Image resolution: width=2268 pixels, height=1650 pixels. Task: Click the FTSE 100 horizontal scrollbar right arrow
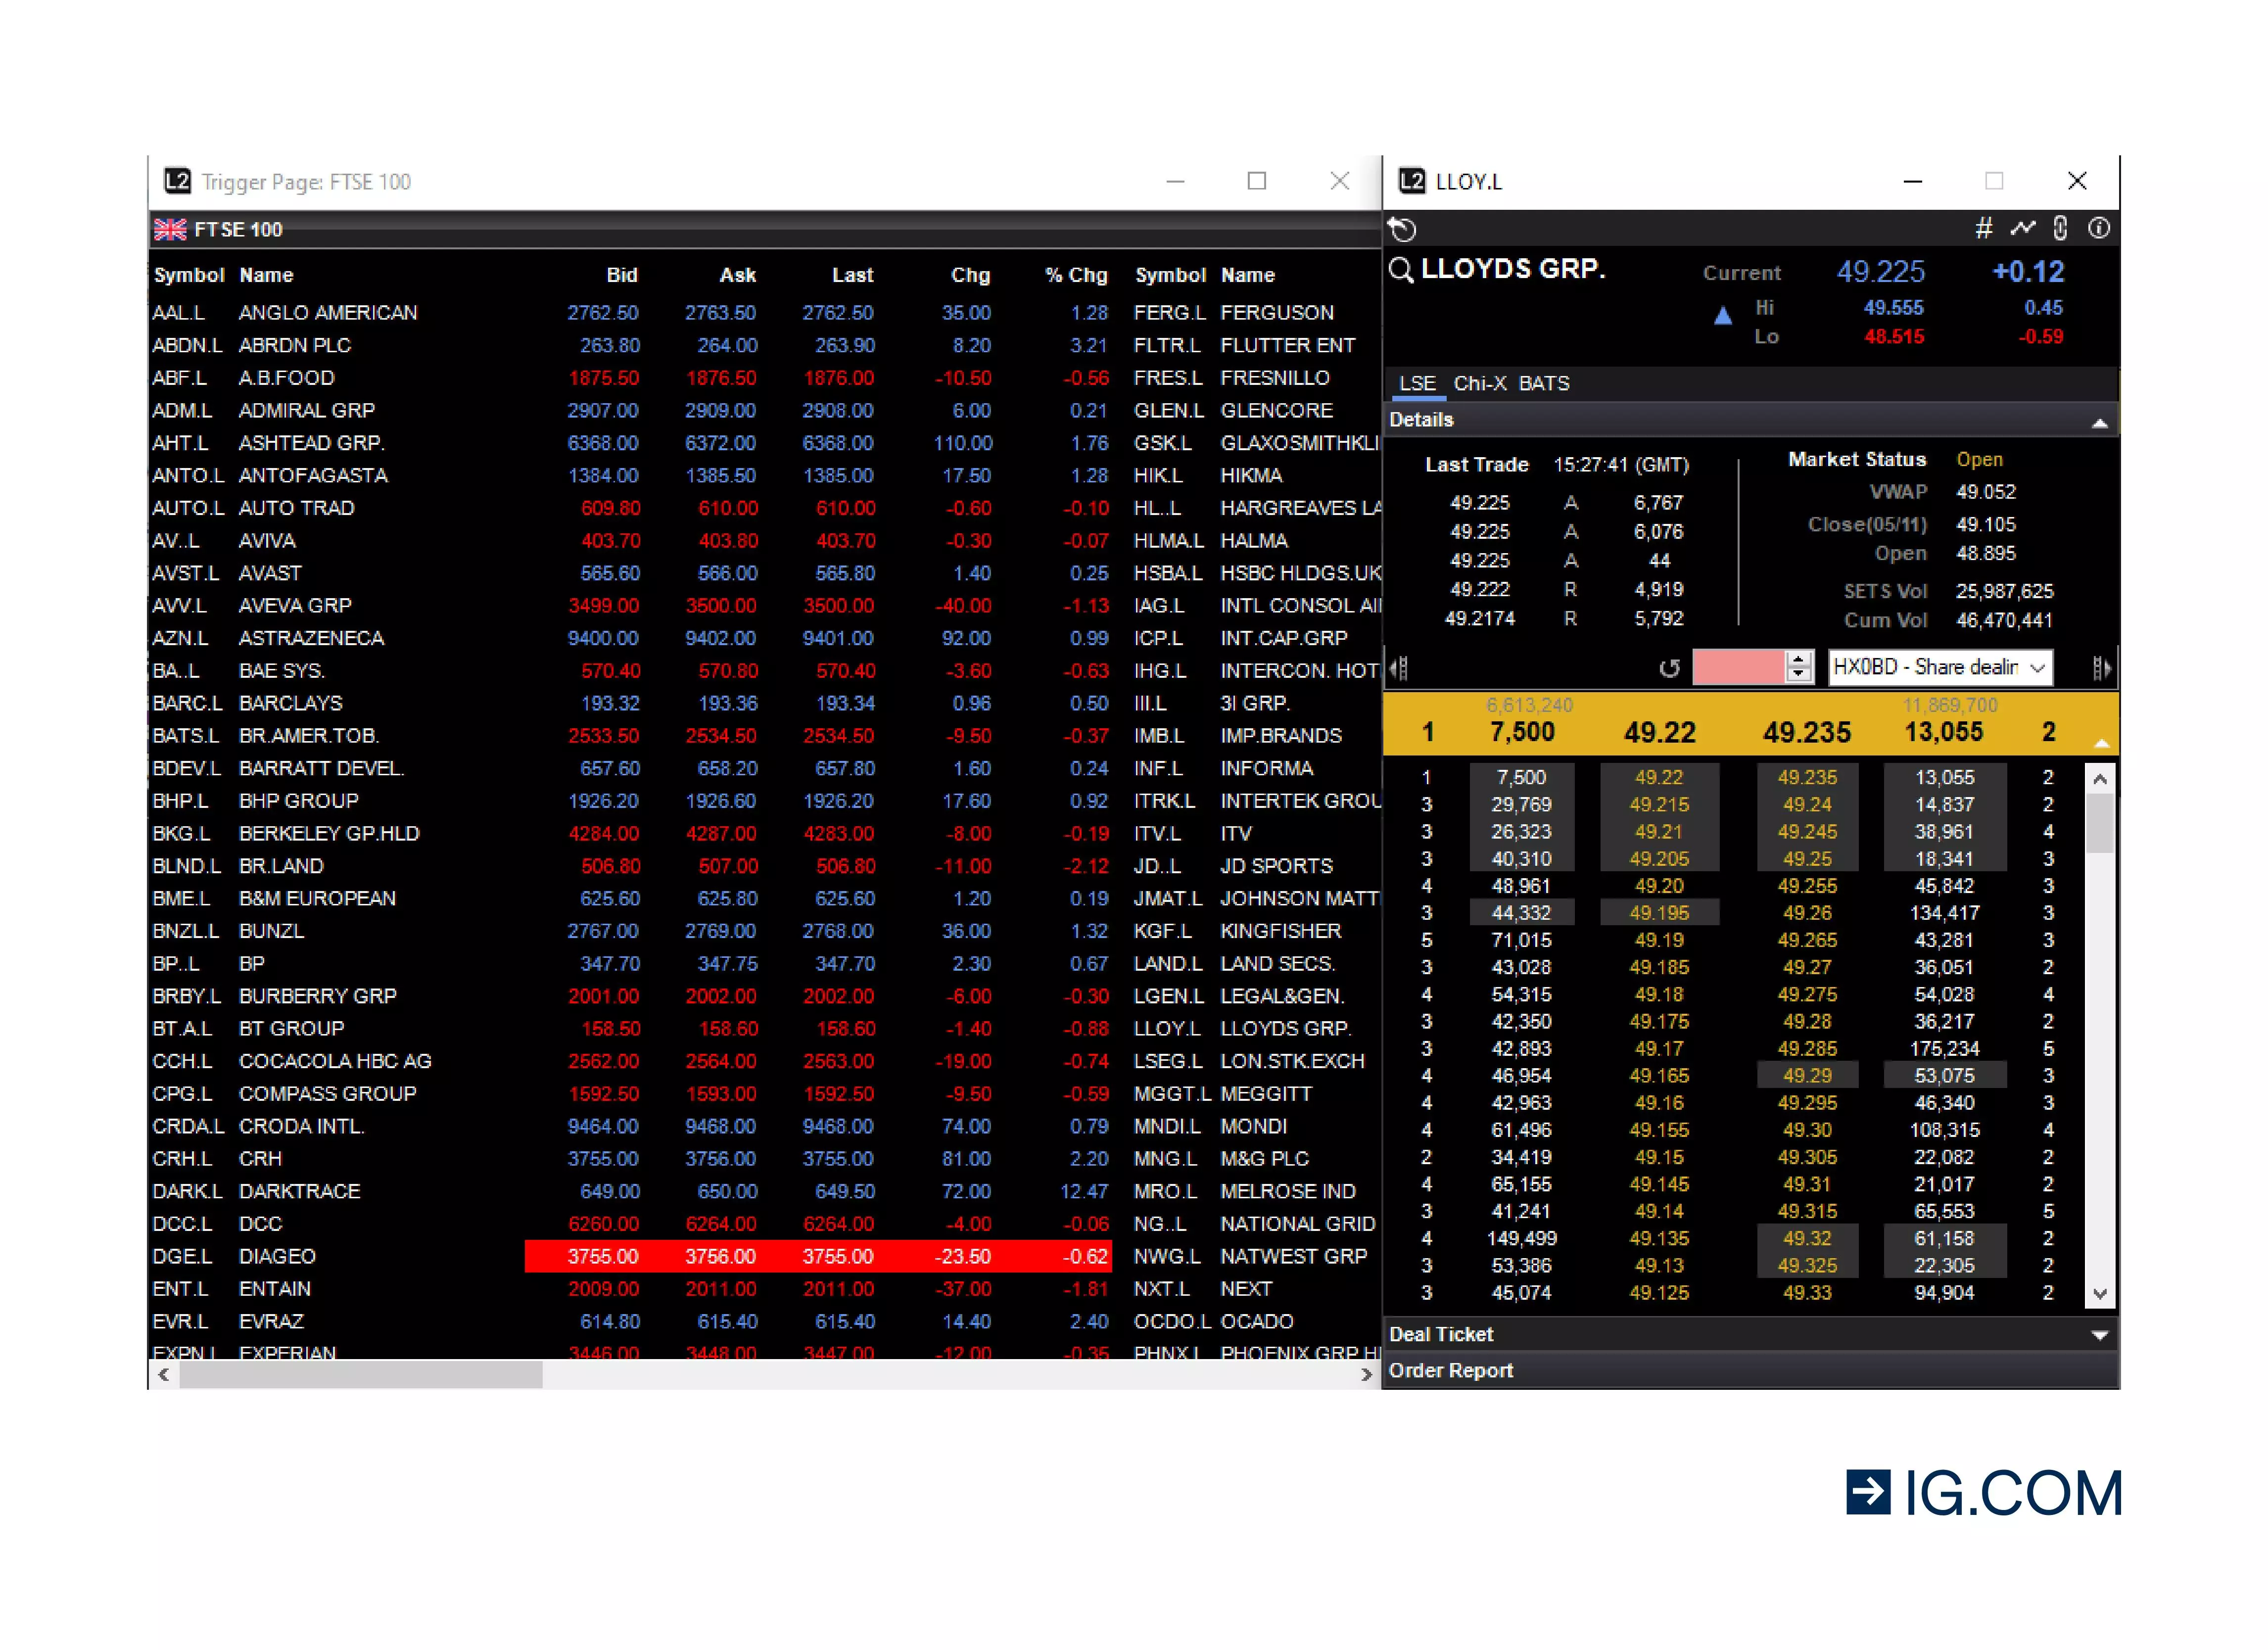pyautogui.click(x=1367, y=1375)
